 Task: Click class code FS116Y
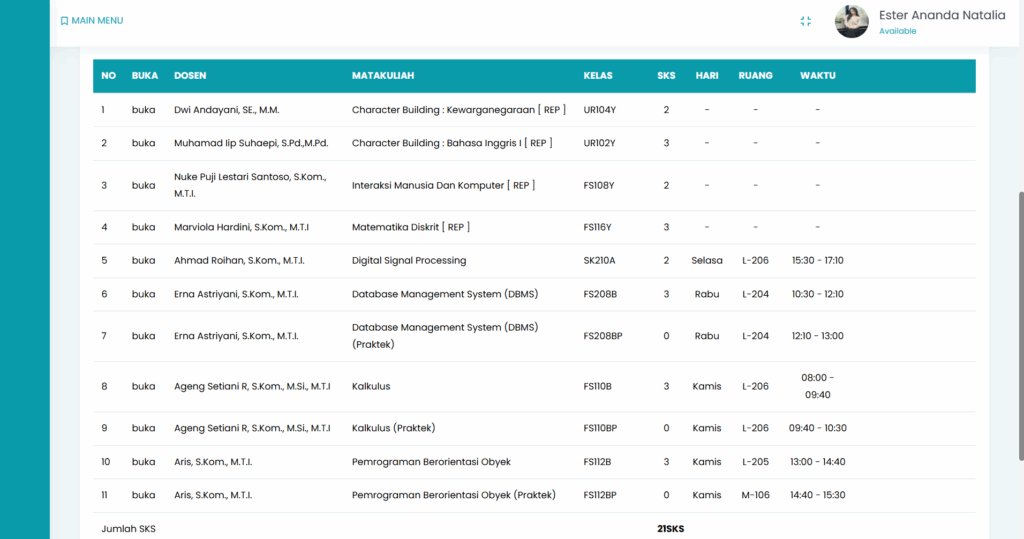pos(597,227)
